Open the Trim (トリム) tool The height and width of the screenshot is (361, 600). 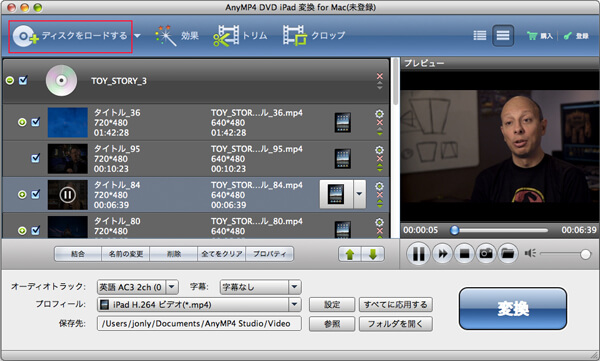pyautogui.click(x=240, y=36)
